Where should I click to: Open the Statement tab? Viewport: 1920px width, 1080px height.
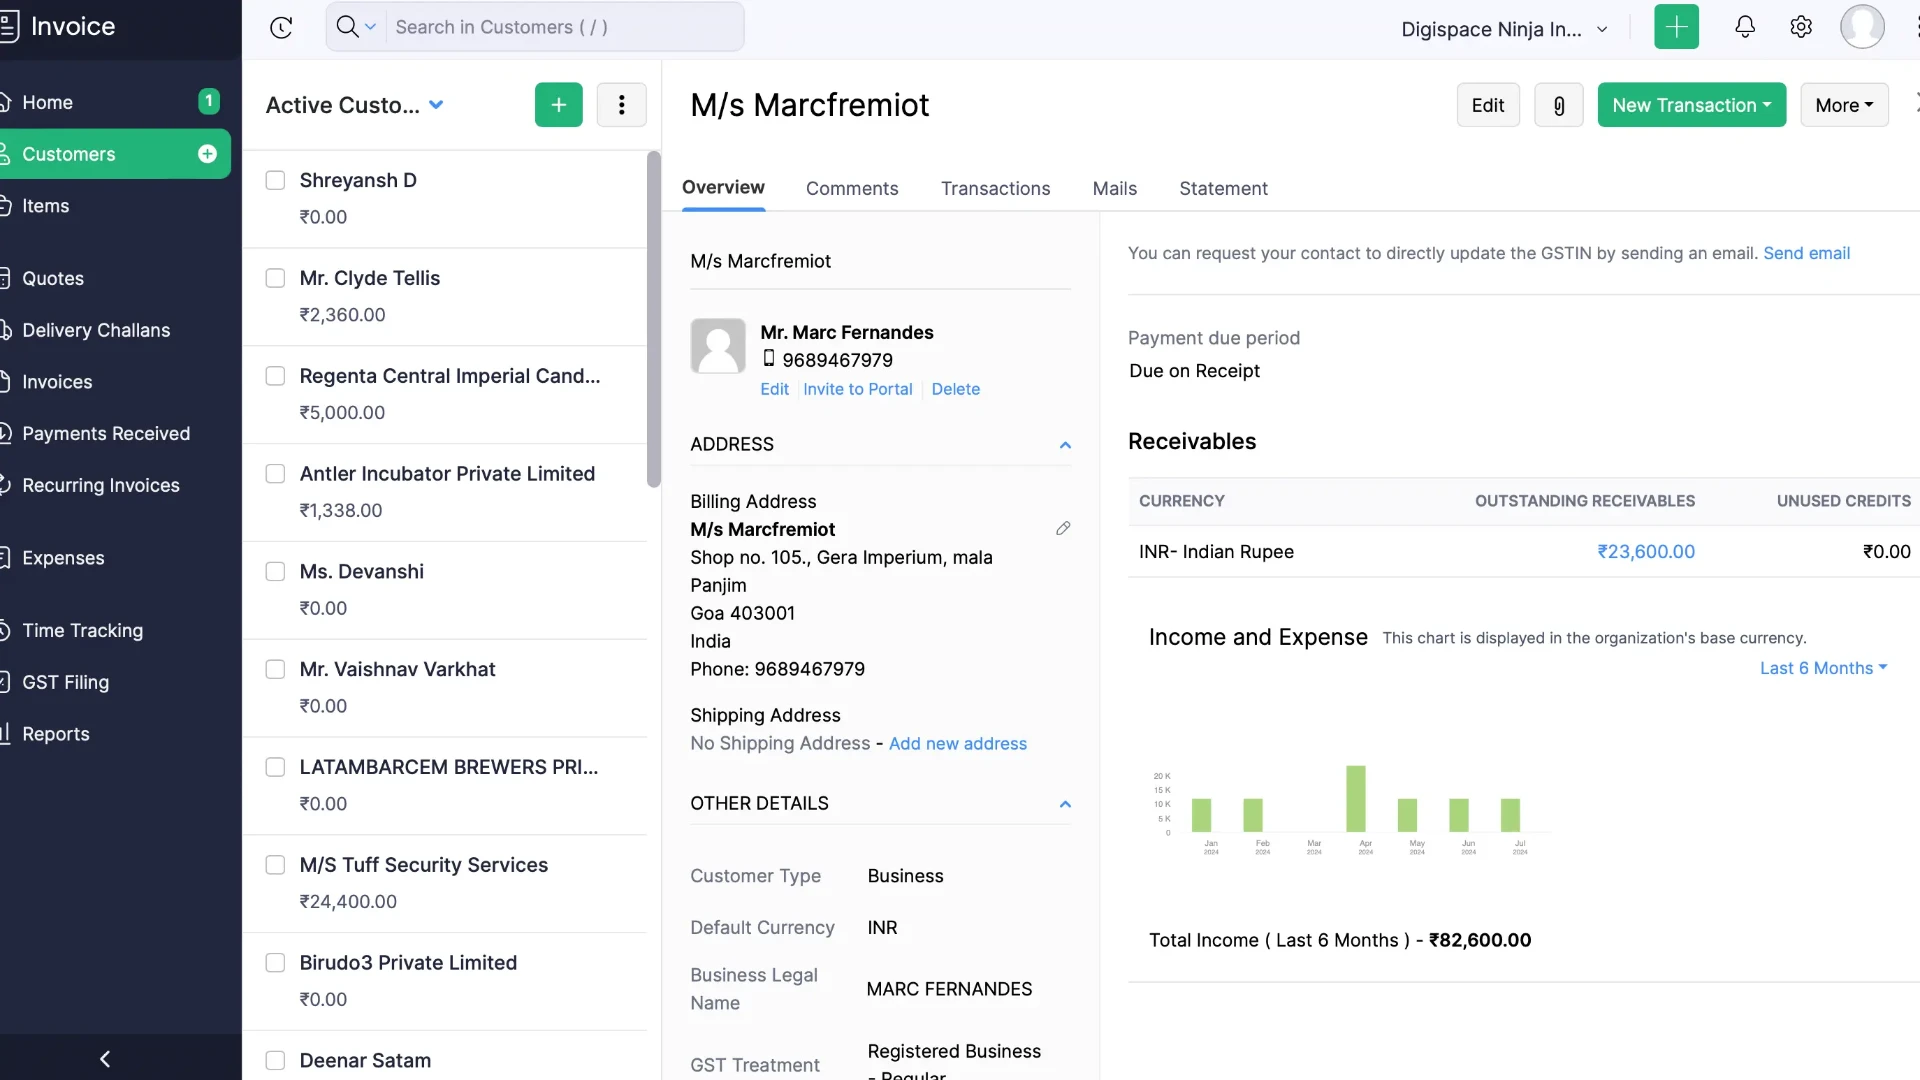click(1223, 188)
